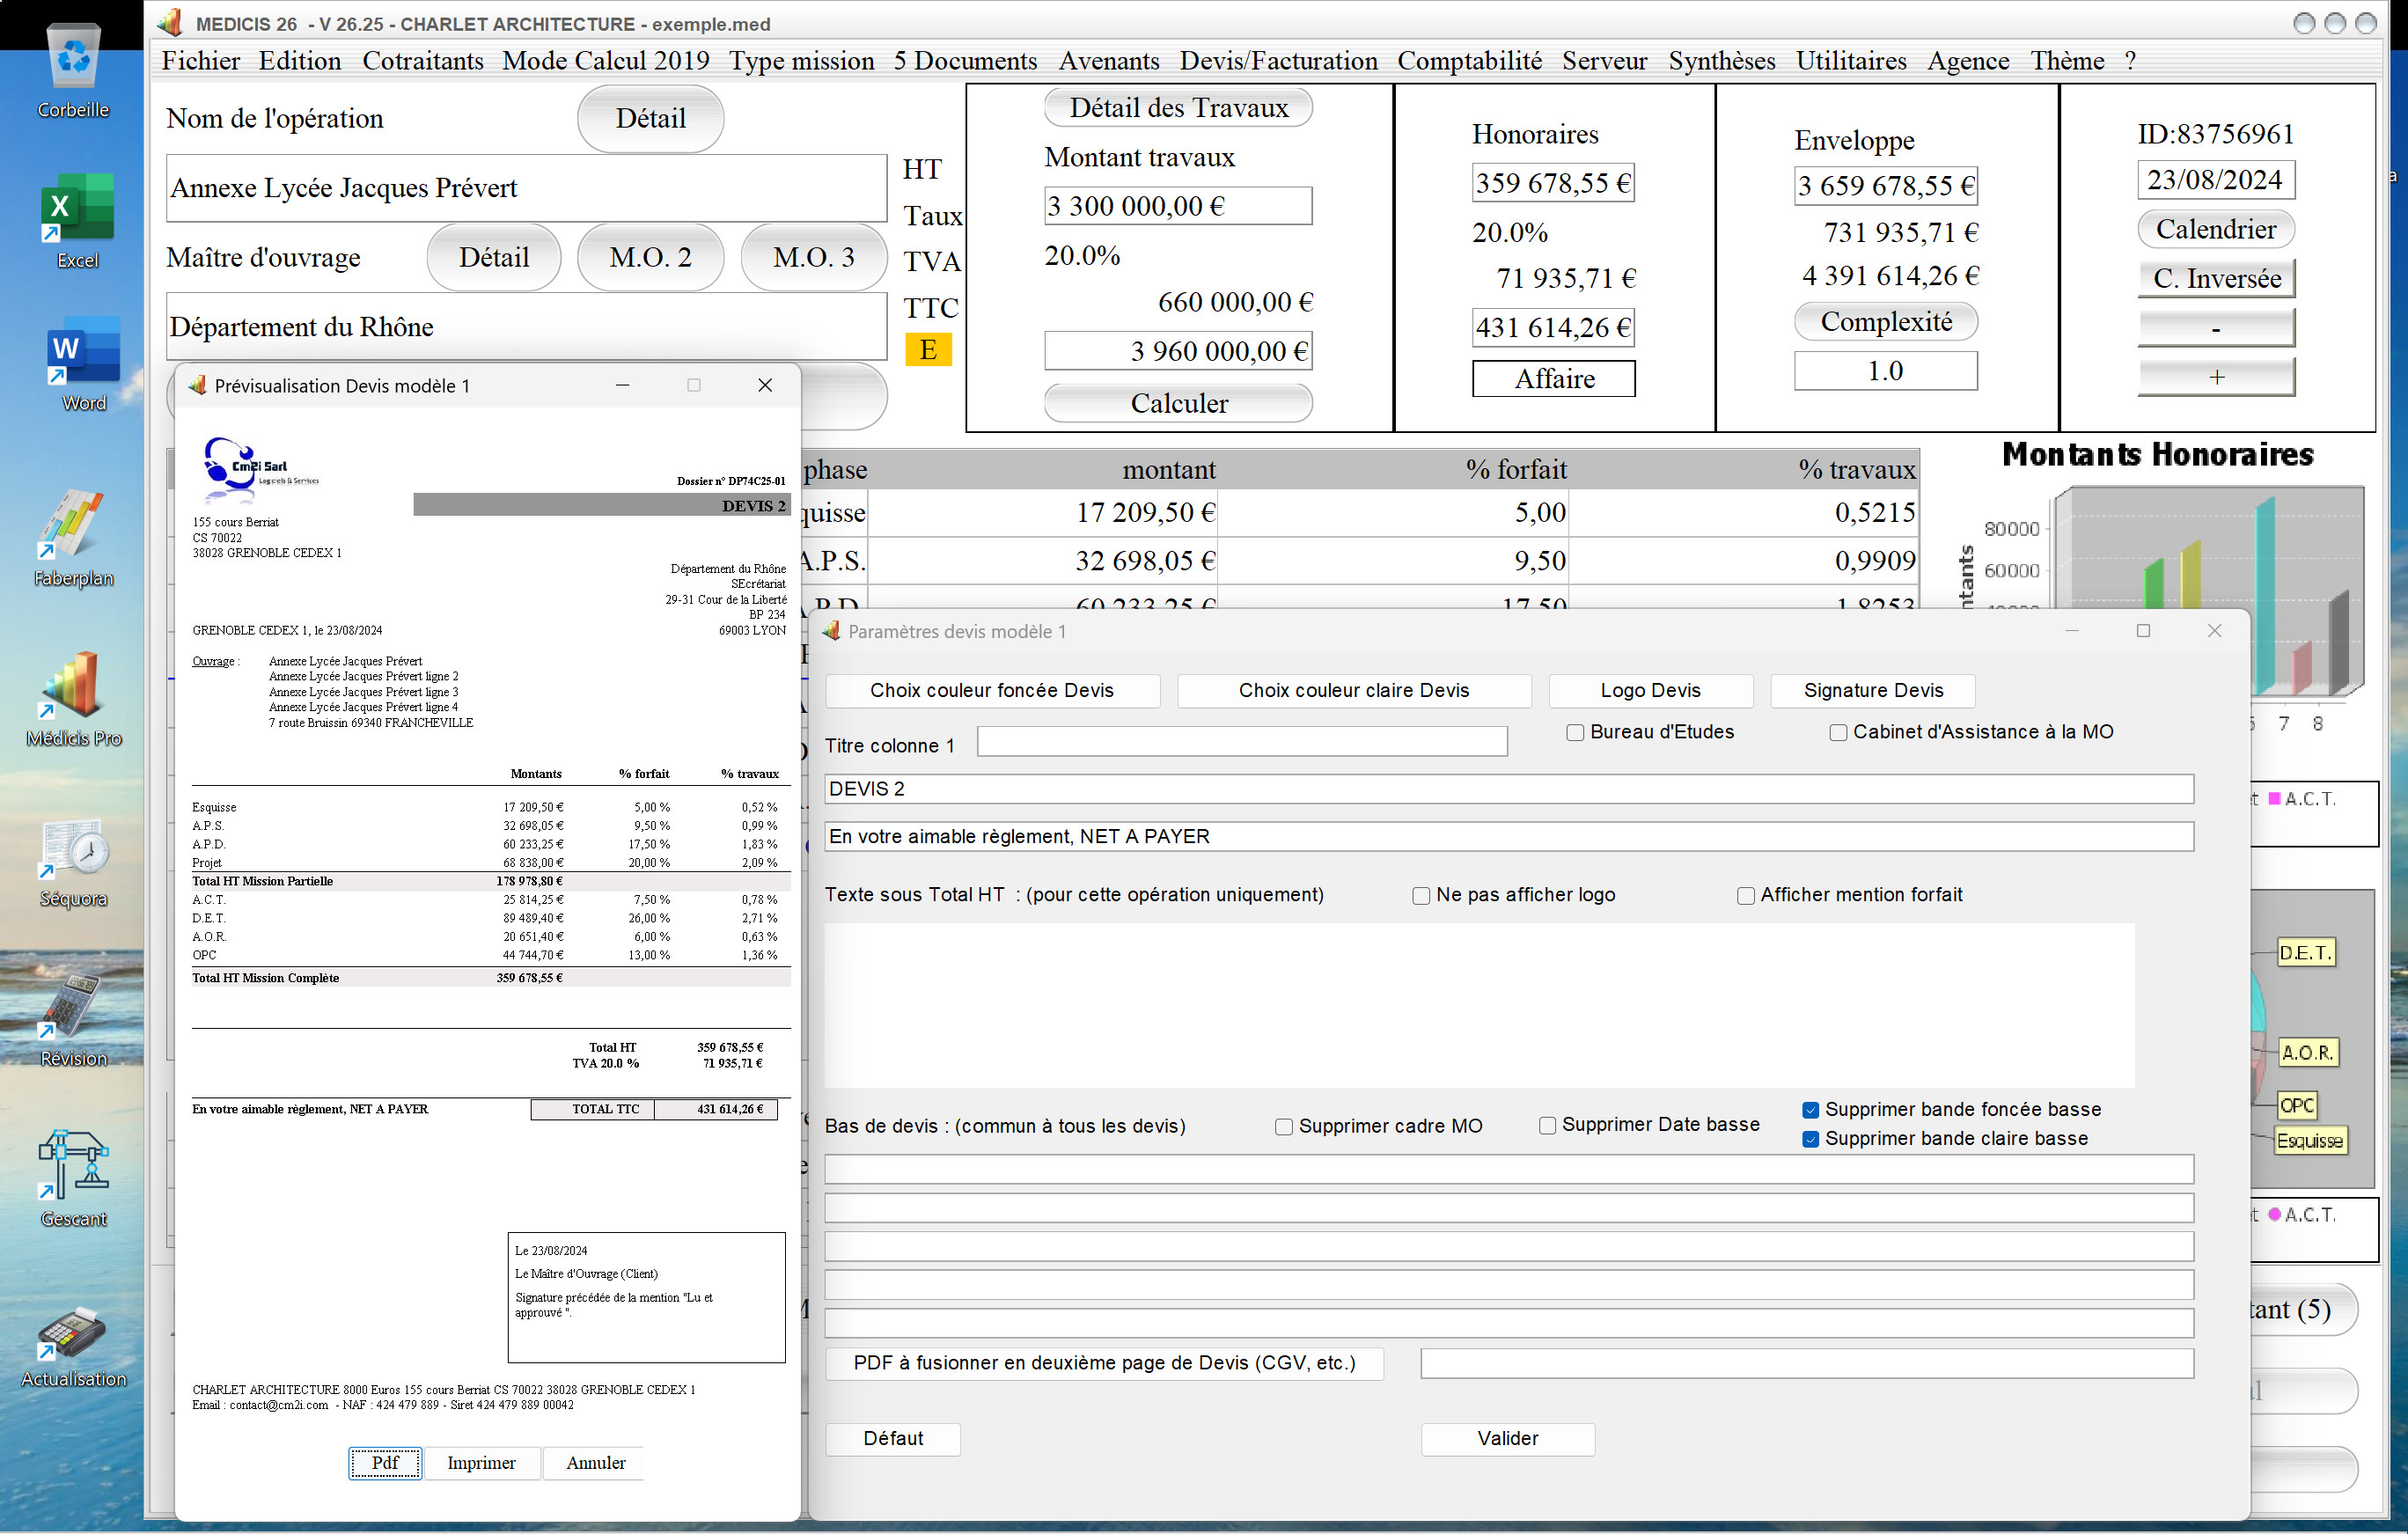Click the Défaut button
Image resolution: width=2408 pixels, height=1534 pixels.
pos(893,1438)
